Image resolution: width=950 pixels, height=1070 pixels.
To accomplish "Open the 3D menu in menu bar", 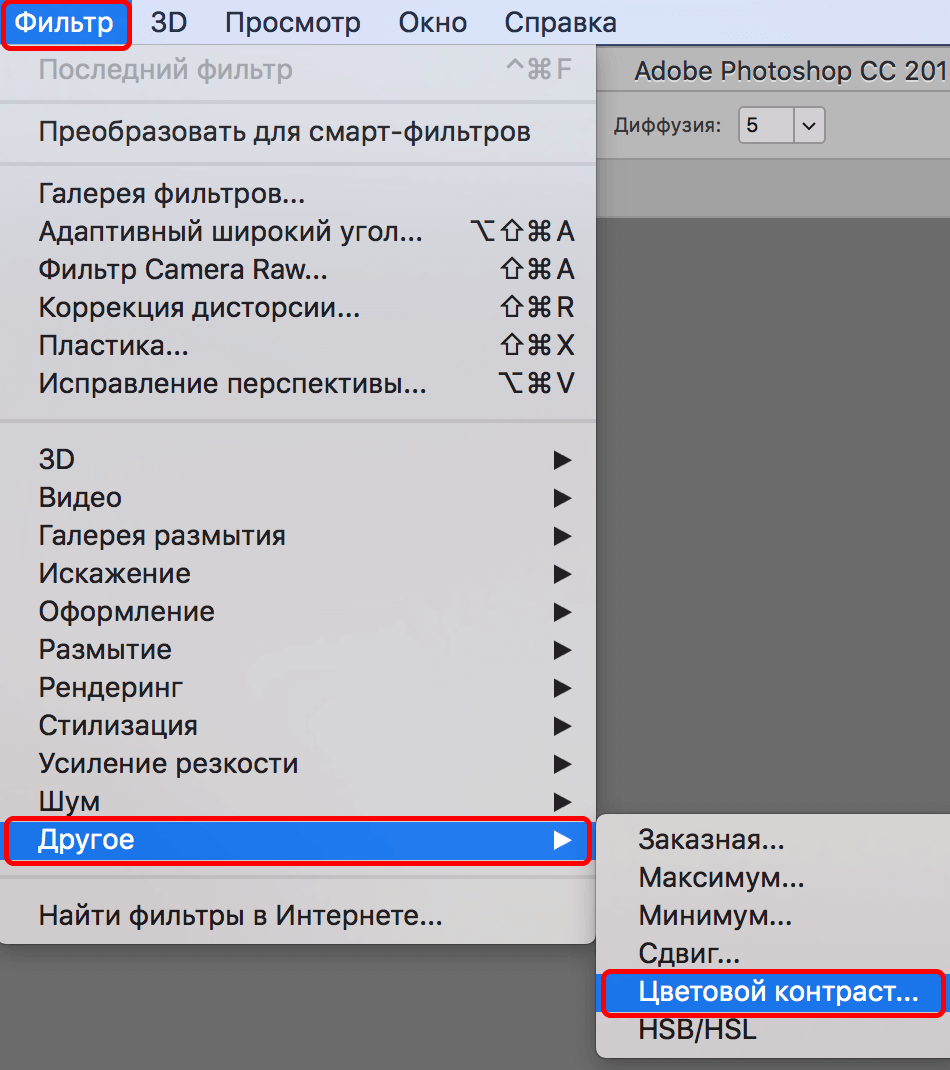I will coord(169,23).
